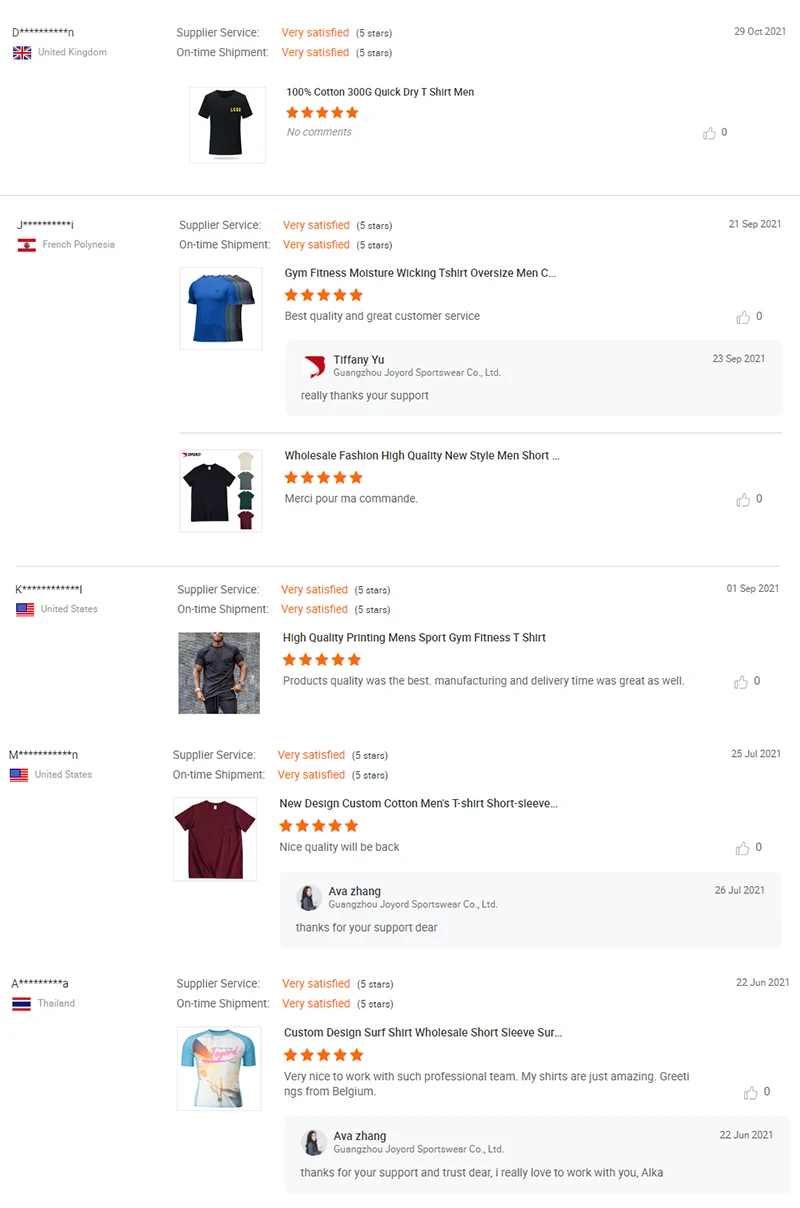The width and height of the screenshot is (800, 1208).
Task: Thumbs-up the Custom Design Surf Shirt review
Action: click(x=751, y=1093)
